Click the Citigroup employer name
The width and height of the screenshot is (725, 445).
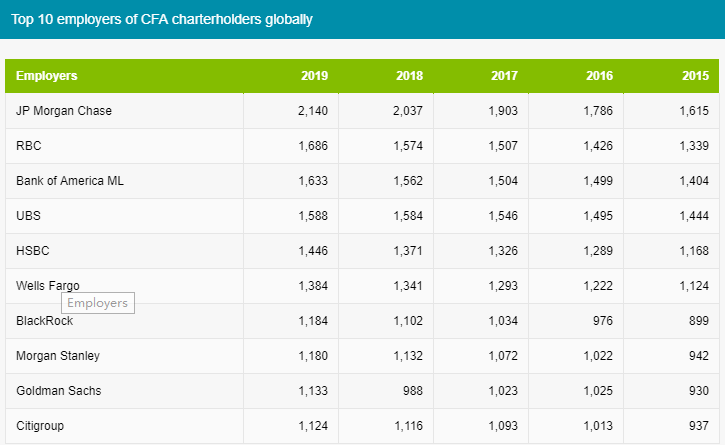click(40, 426)
